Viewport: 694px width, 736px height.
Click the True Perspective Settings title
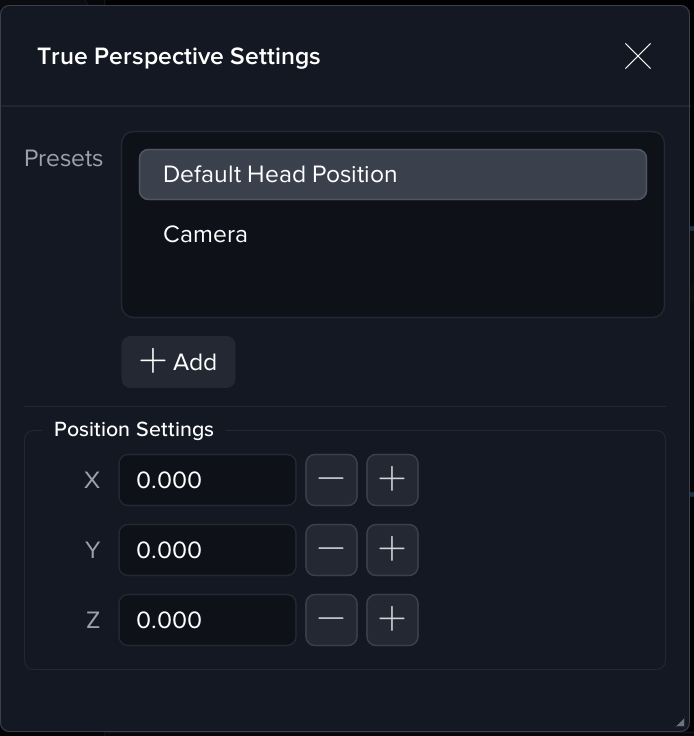179,56
